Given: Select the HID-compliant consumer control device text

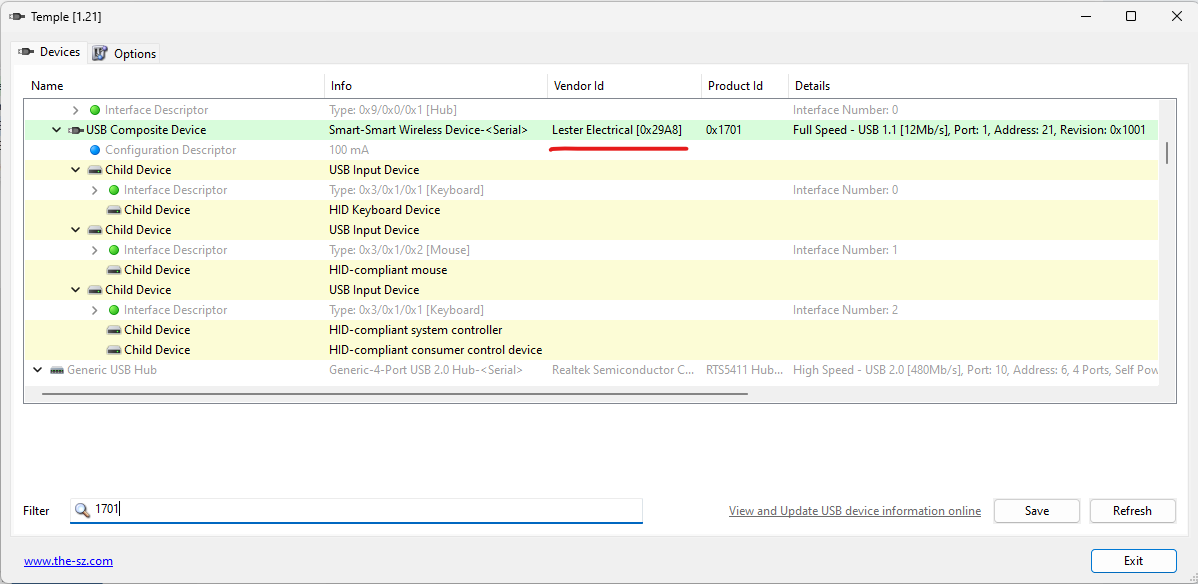Looking at the screenshot, I should click(x=435, y=350).
